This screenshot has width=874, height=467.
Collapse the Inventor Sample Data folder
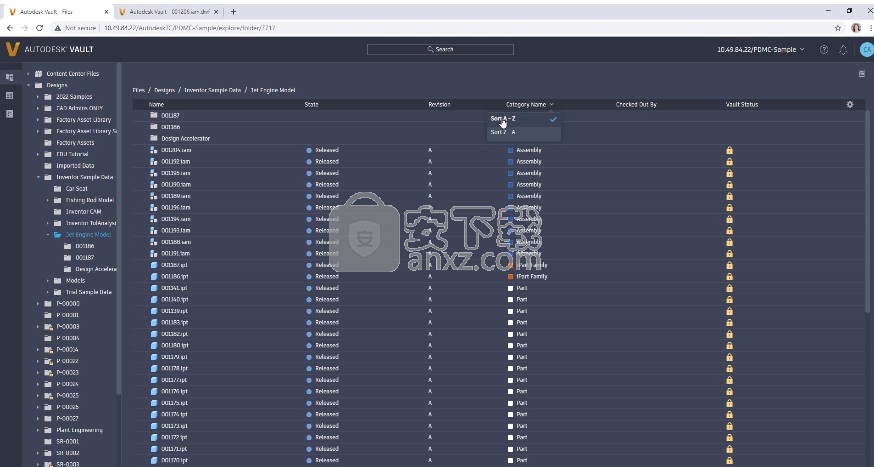(38, 177)
